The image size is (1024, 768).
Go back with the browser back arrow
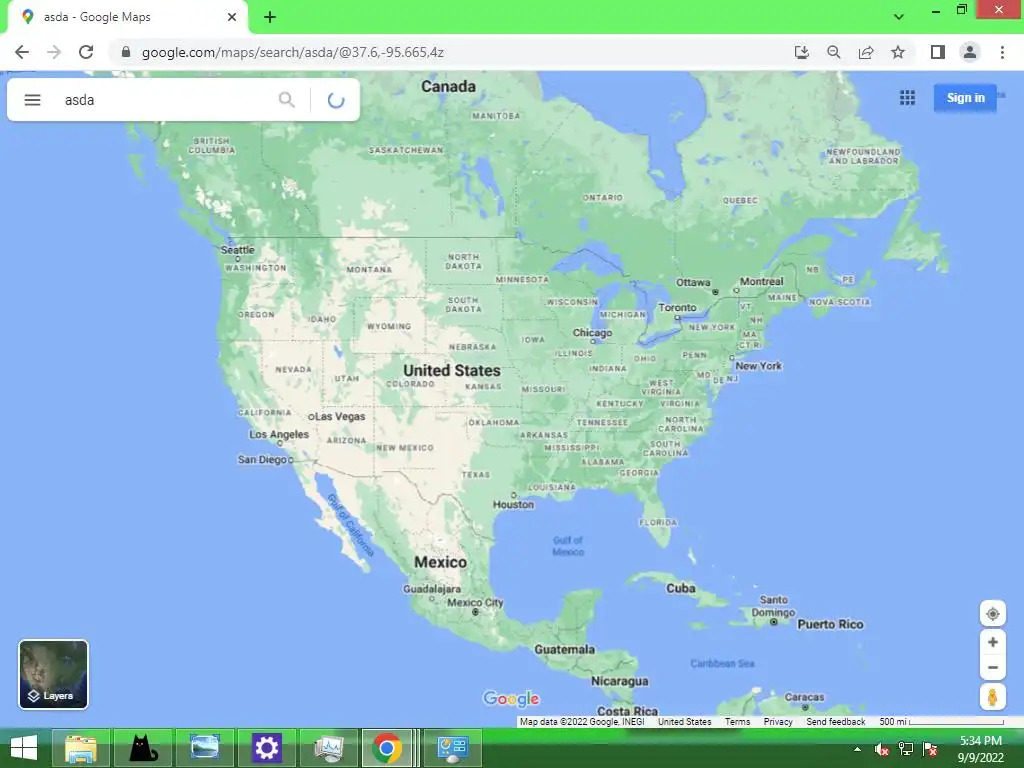point(22,52)
